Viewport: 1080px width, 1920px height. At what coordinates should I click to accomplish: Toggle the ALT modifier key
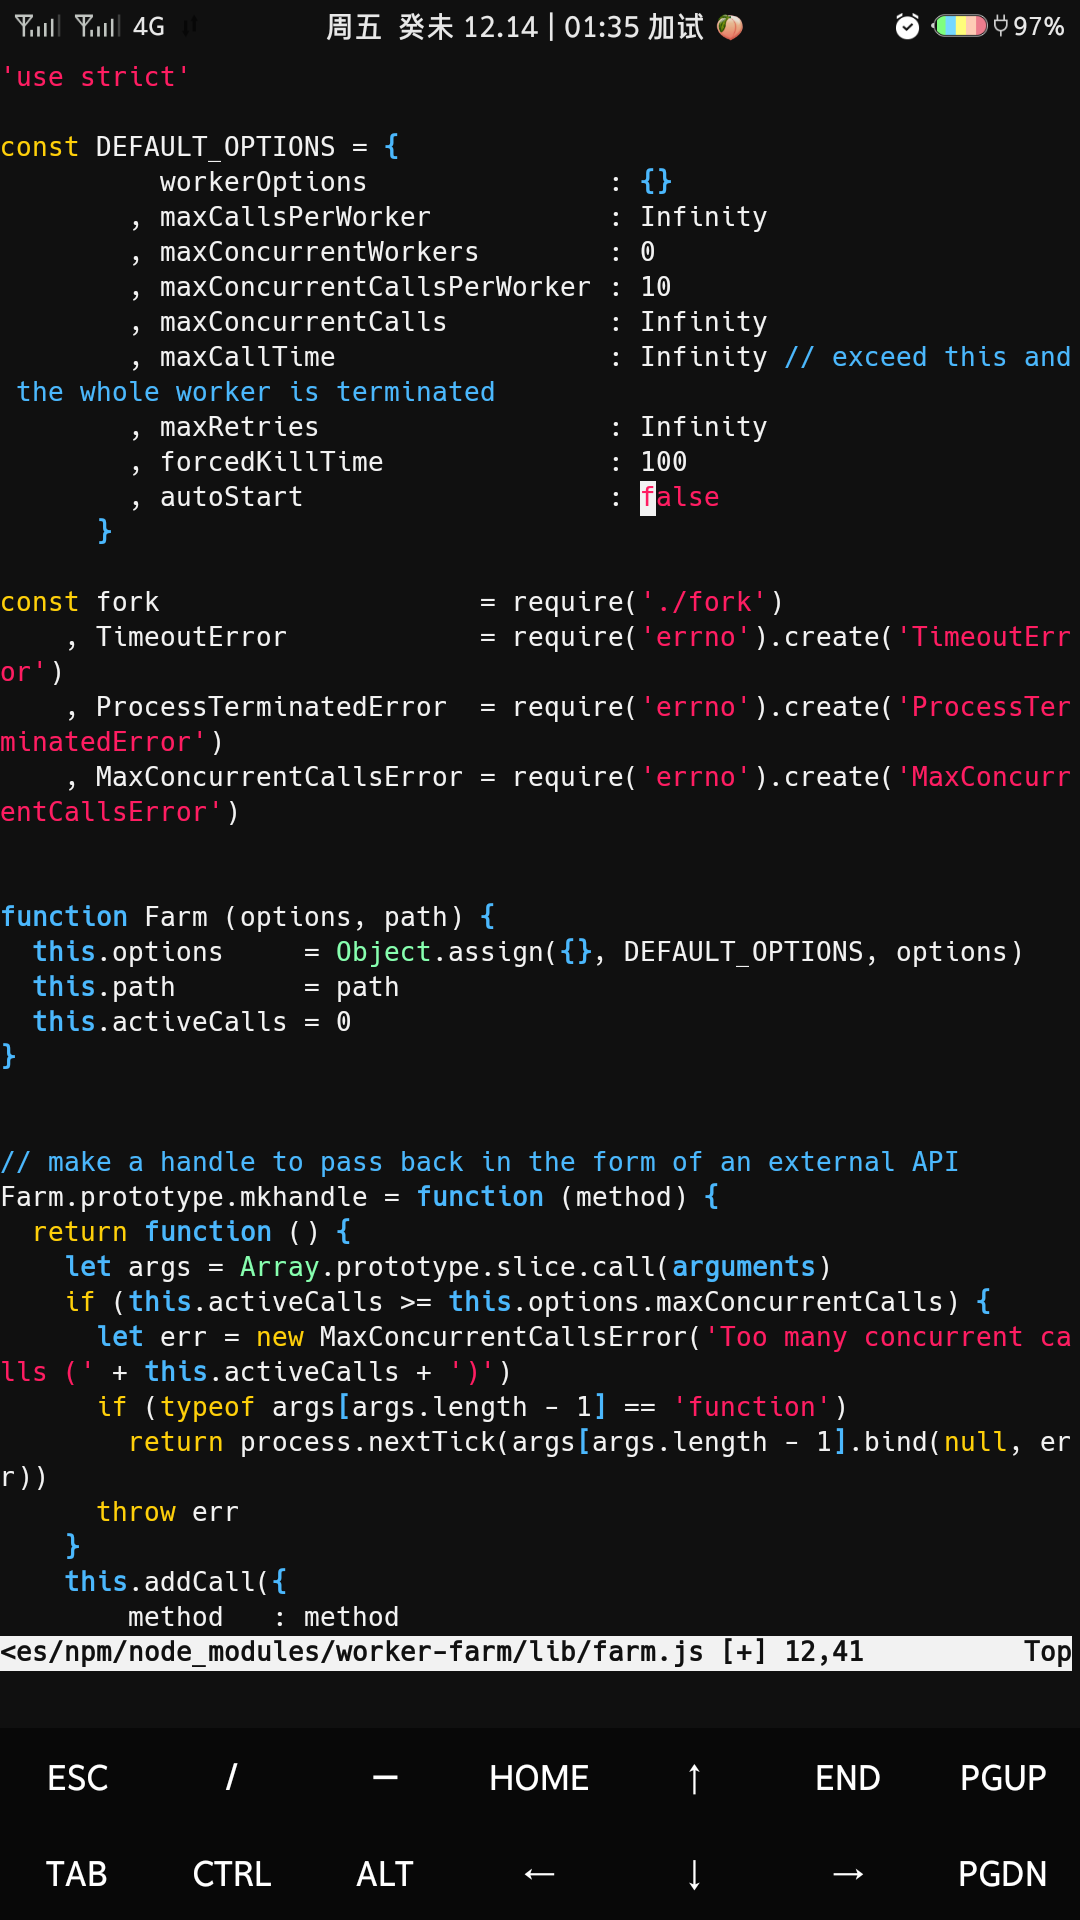click(385, 1874)
